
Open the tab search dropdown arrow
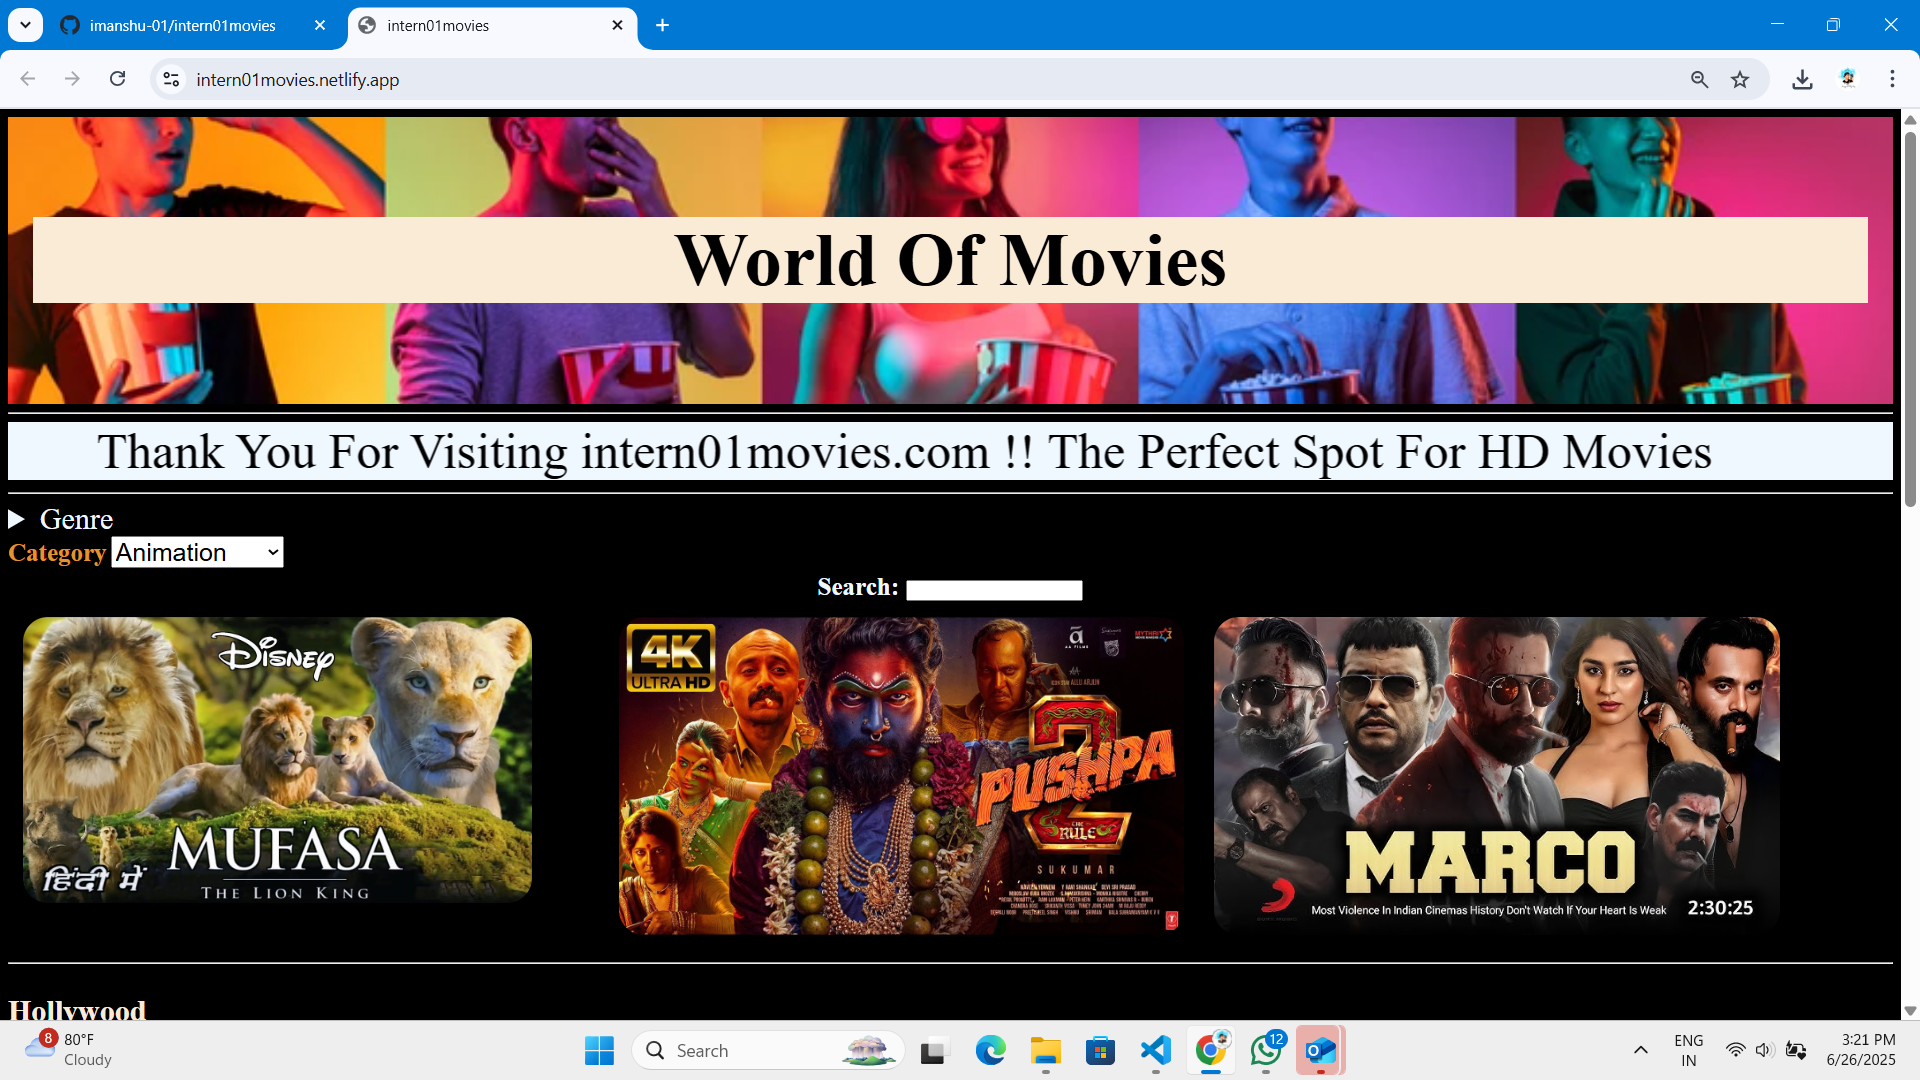tap(25, 25)
